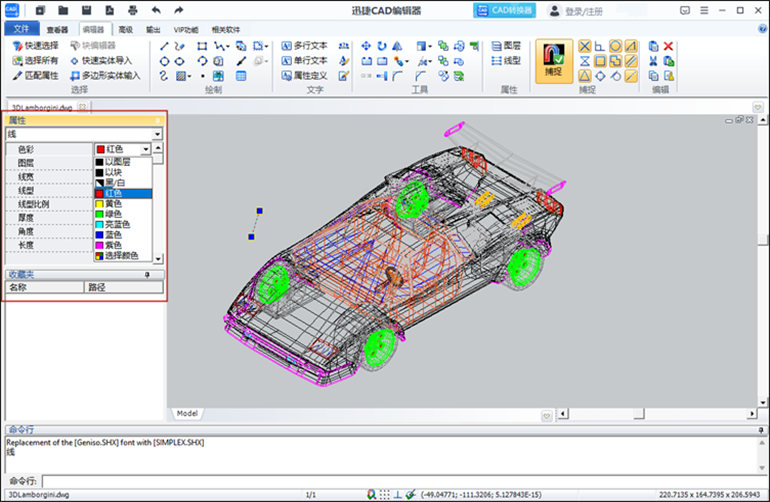Switch to the 高级 tab
The height and width of the screenshot is (502, 770).
pyautogui.click(x=126, y=29)
